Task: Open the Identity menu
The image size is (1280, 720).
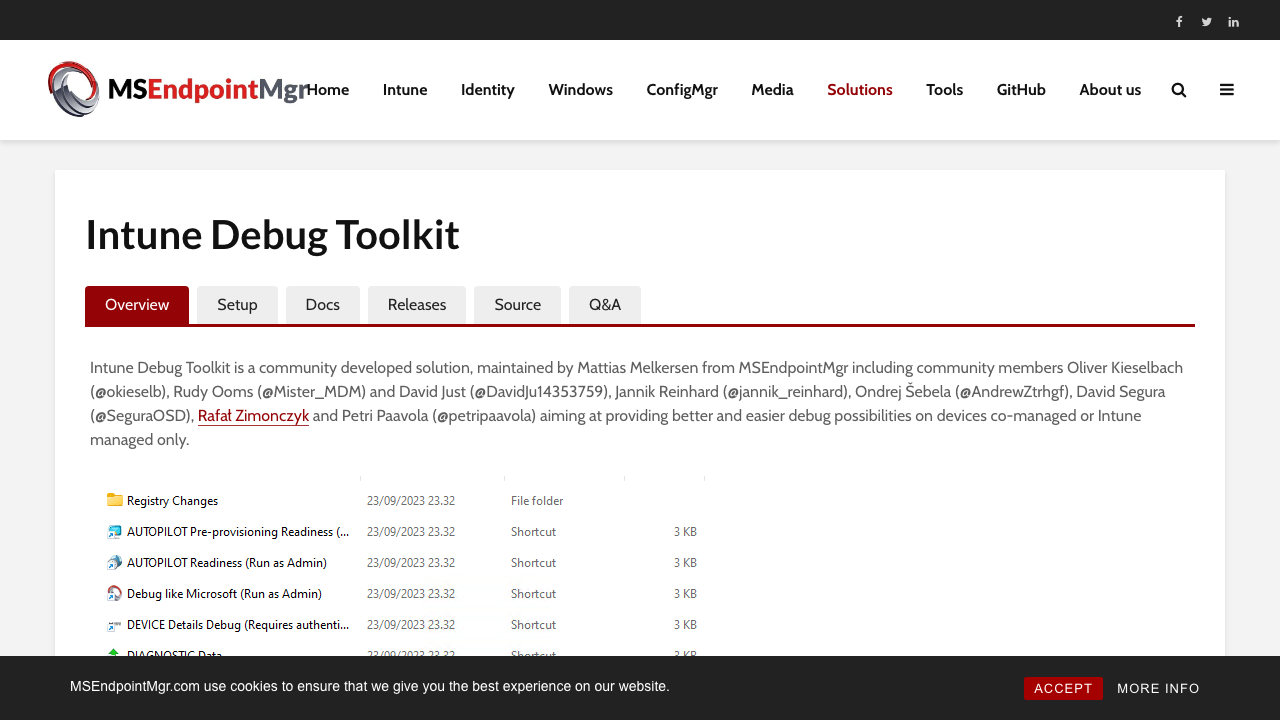Action: (x=488, y=90)
